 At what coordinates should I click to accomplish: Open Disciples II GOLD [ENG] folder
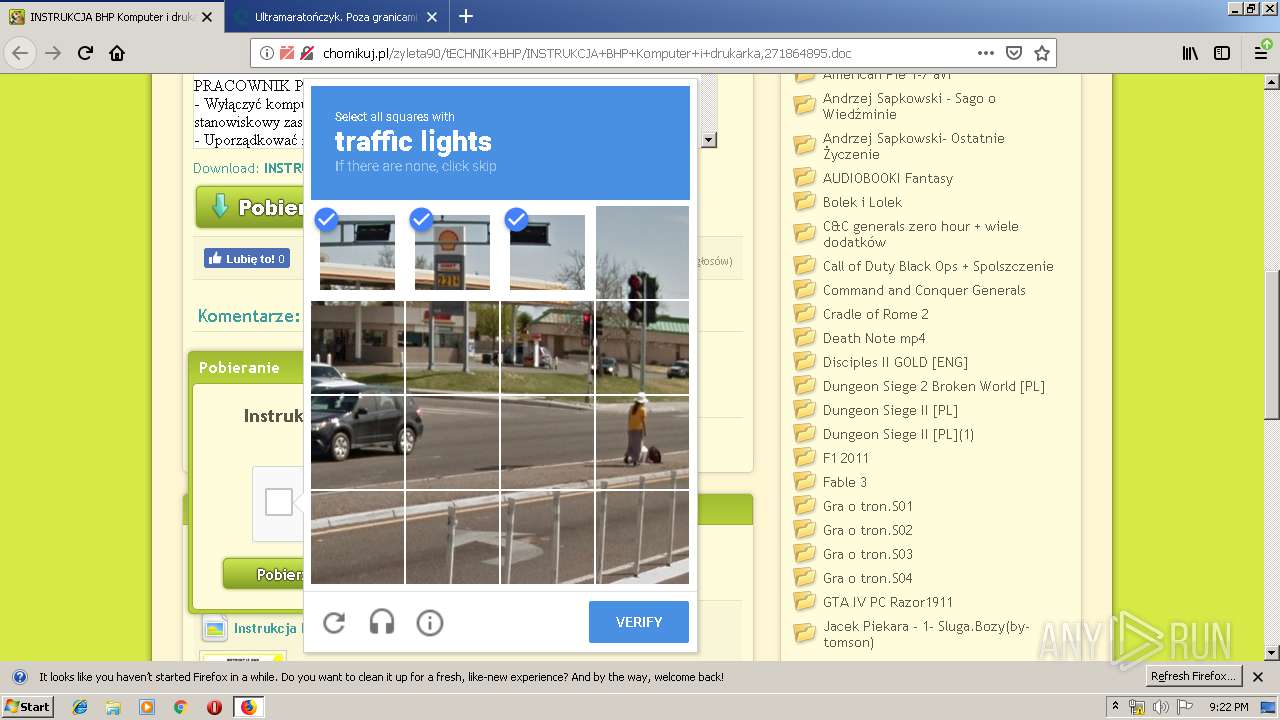pyautogui.click(x=895, y=362)
